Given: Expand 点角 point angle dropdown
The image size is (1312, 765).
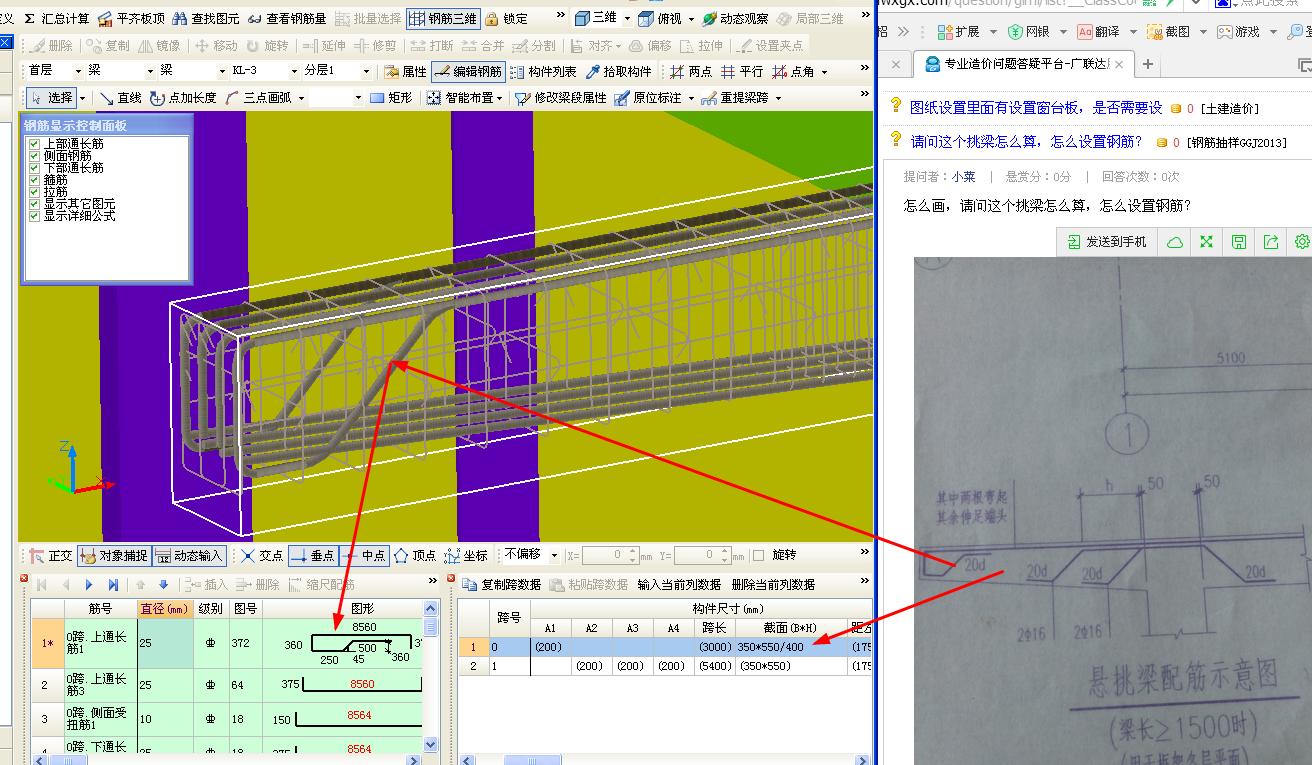Looking at the screenshot, I should [824, 72].
